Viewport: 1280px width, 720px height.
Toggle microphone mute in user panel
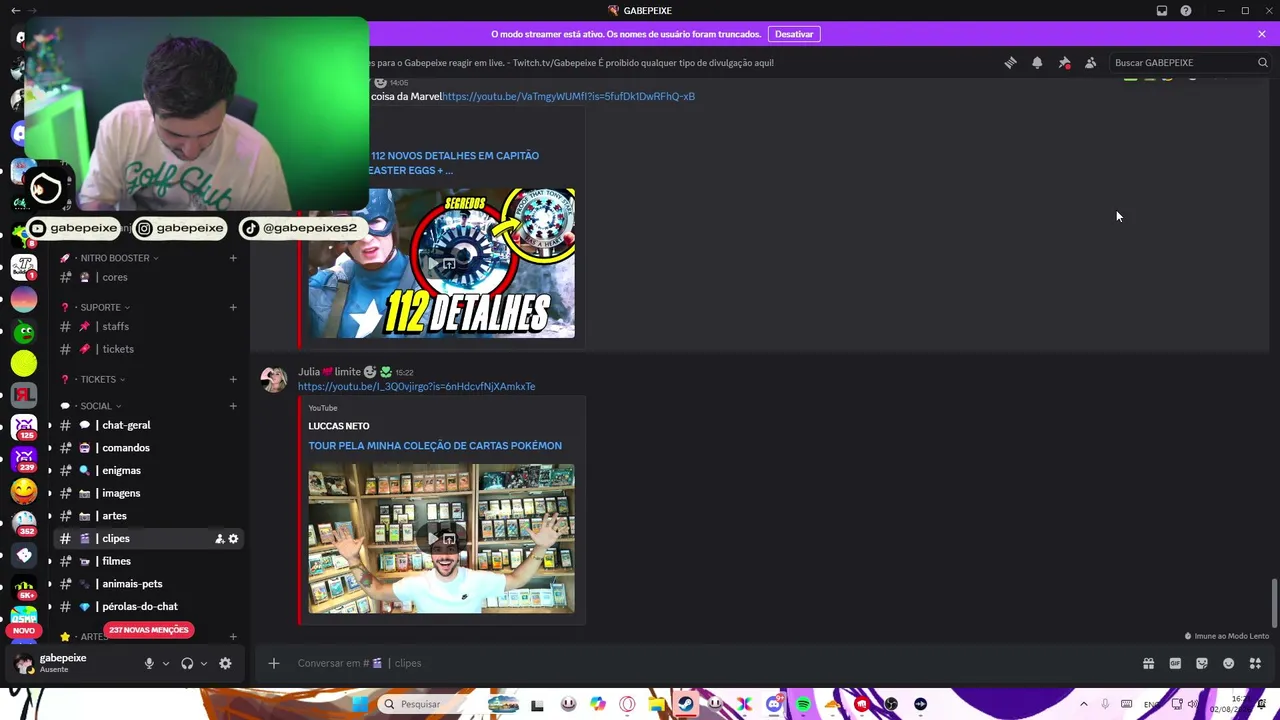click(149, 663)
